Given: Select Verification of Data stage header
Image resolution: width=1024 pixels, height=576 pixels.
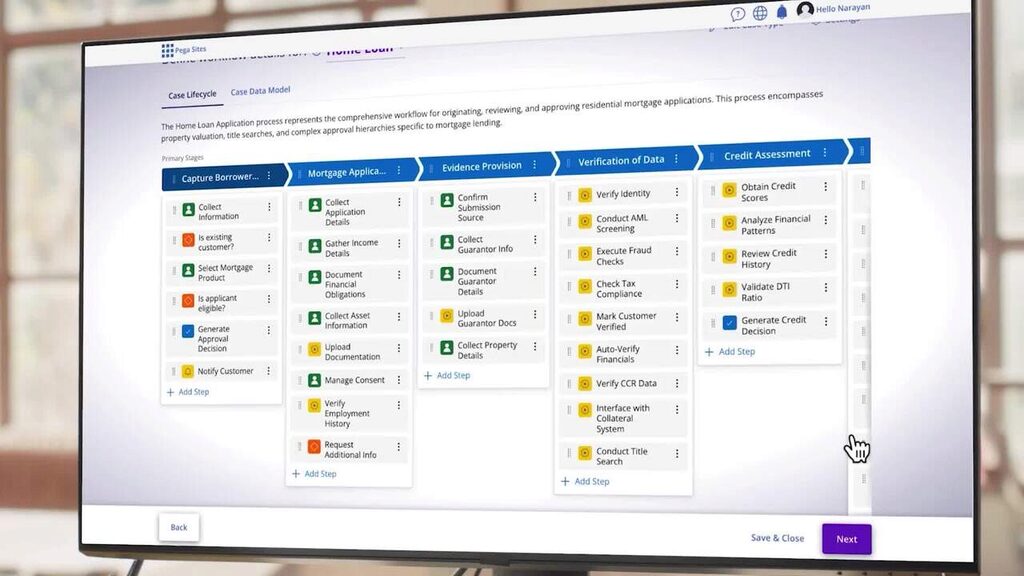Looking at the screenshot, I should (626, 160).
